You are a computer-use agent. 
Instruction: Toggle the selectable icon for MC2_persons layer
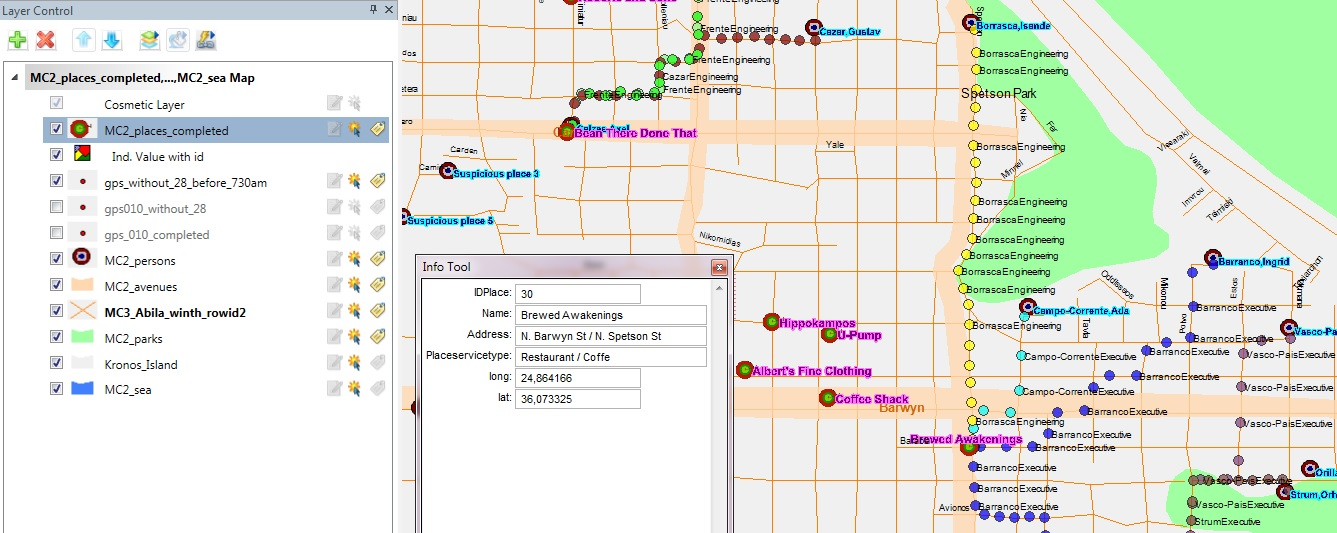[355, 260]
